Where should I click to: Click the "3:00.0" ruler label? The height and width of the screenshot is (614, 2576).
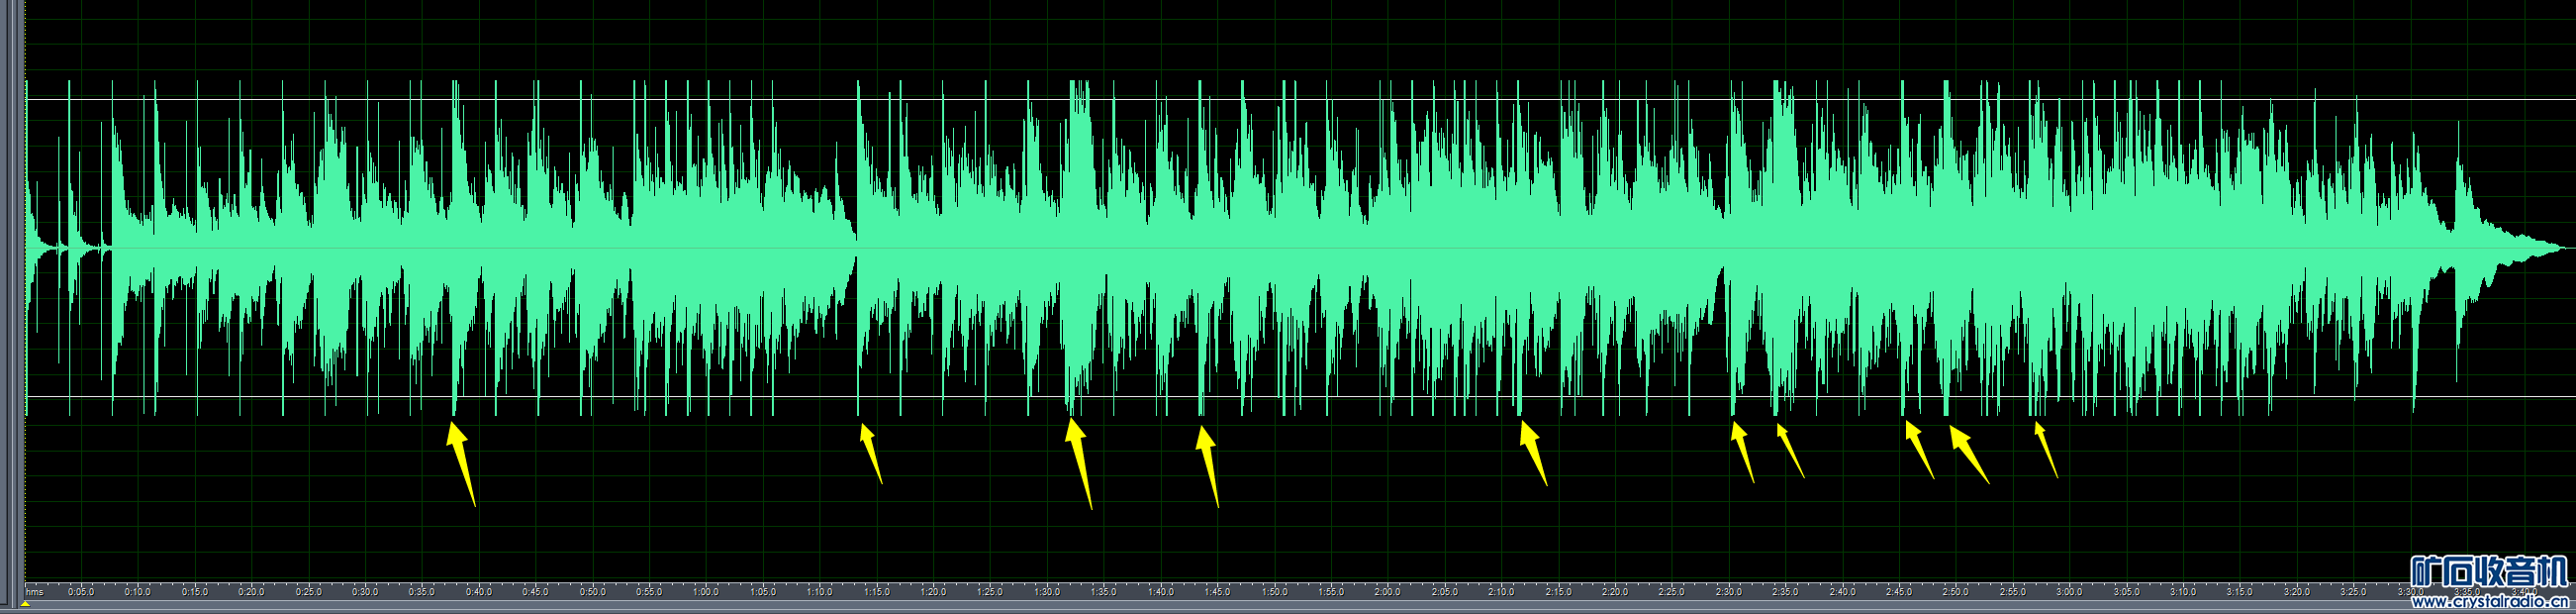coord(2070,592)
